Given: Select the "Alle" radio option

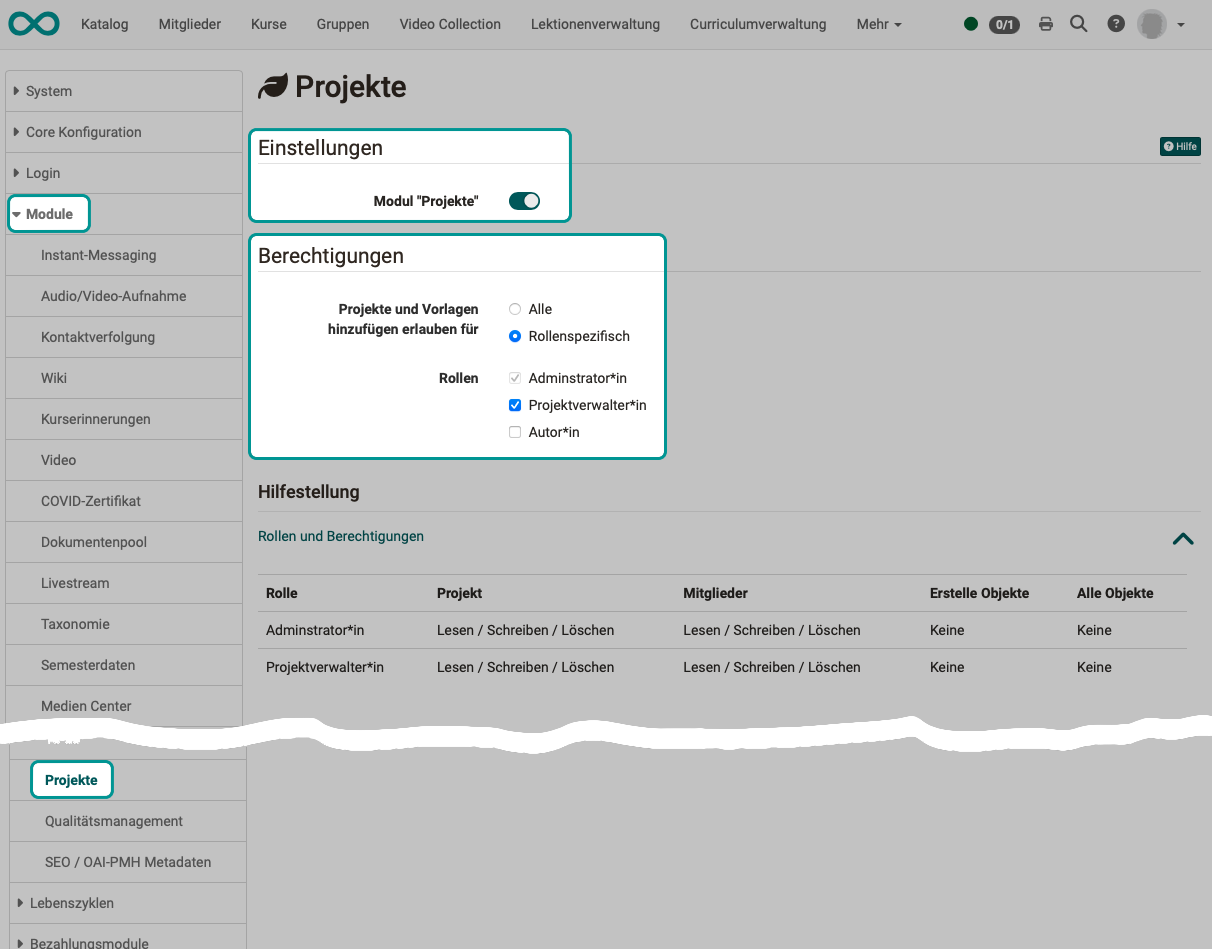Looking at the screenshot, I should [515, 309].
